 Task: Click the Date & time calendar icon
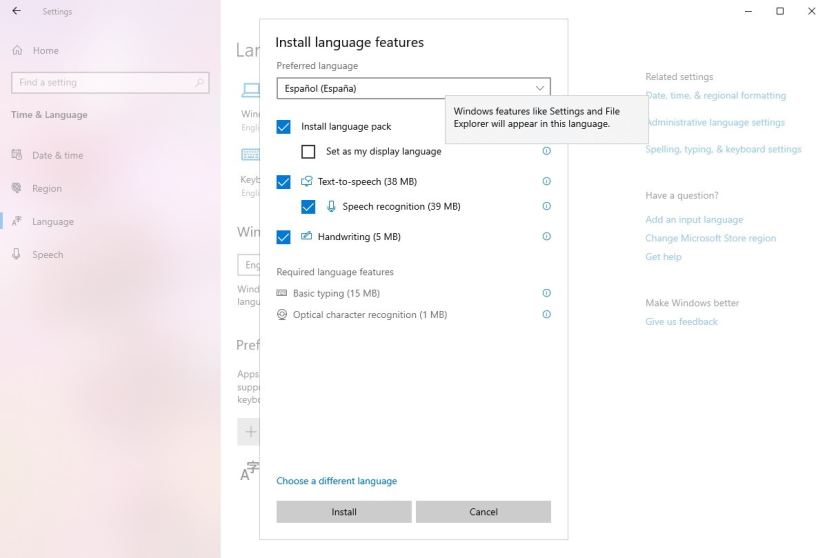tap(17, 155)
